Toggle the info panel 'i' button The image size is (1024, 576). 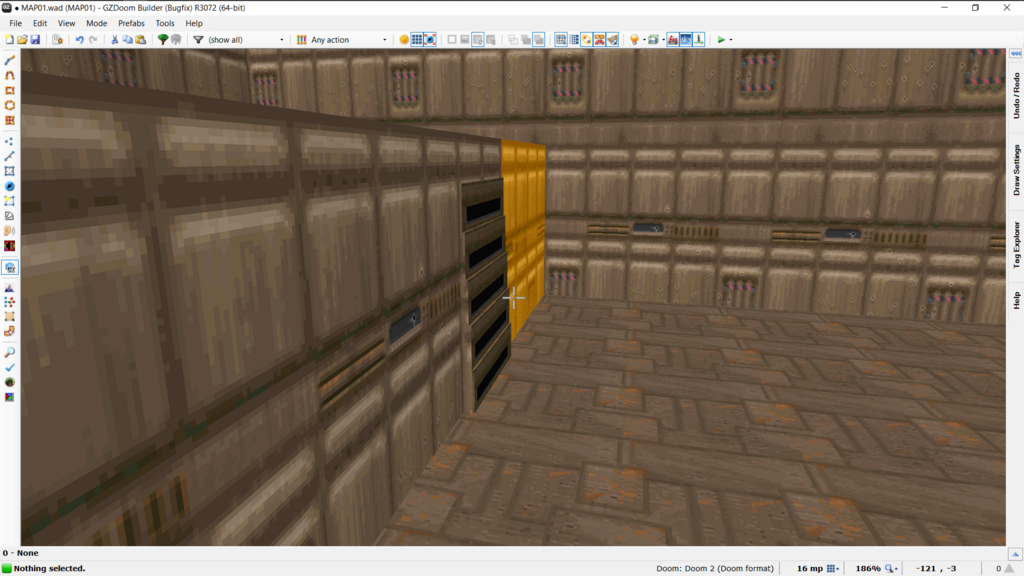[699, 40]
